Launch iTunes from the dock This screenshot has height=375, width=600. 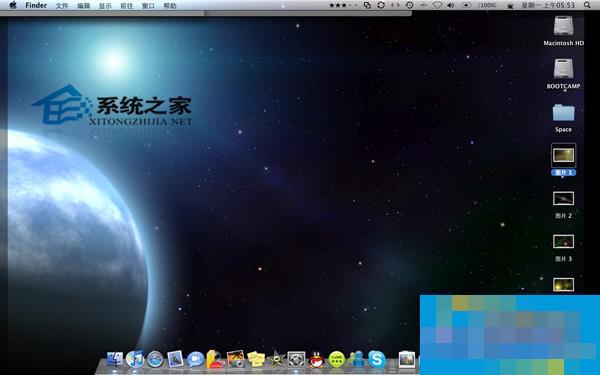coord(135,359)
